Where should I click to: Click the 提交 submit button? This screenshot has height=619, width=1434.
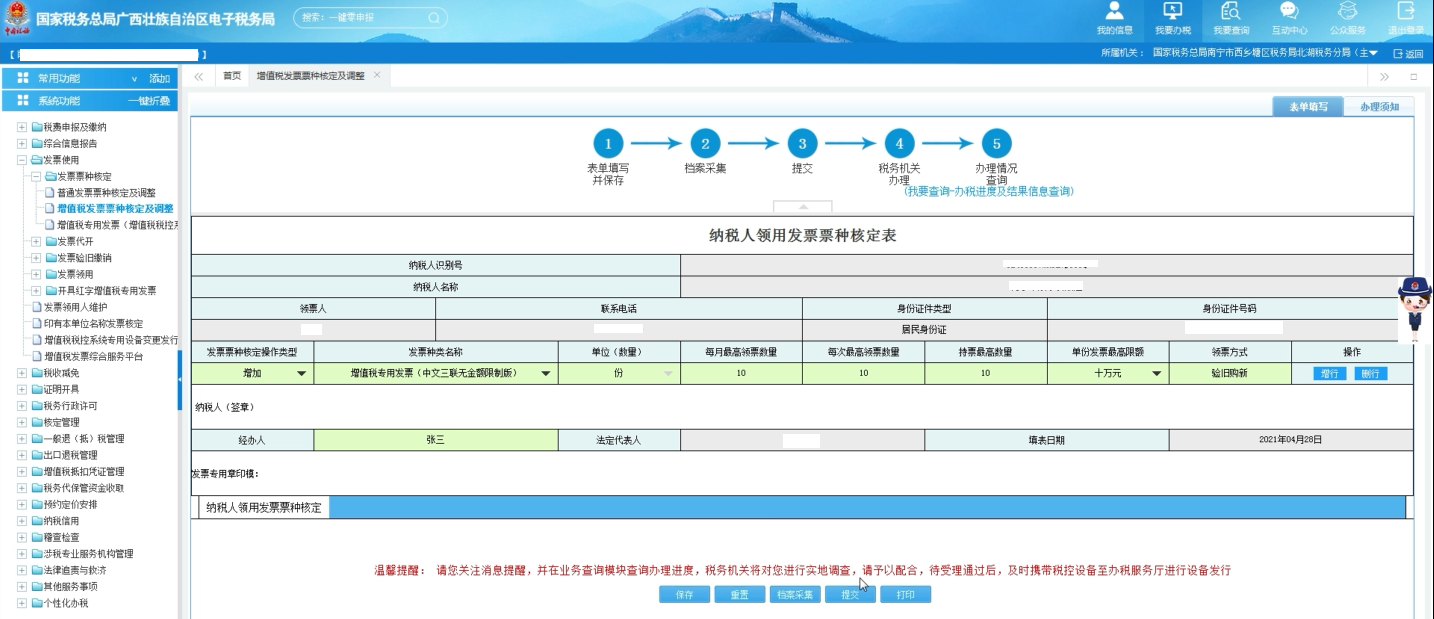pyautogui.click(x=850, y=594)
